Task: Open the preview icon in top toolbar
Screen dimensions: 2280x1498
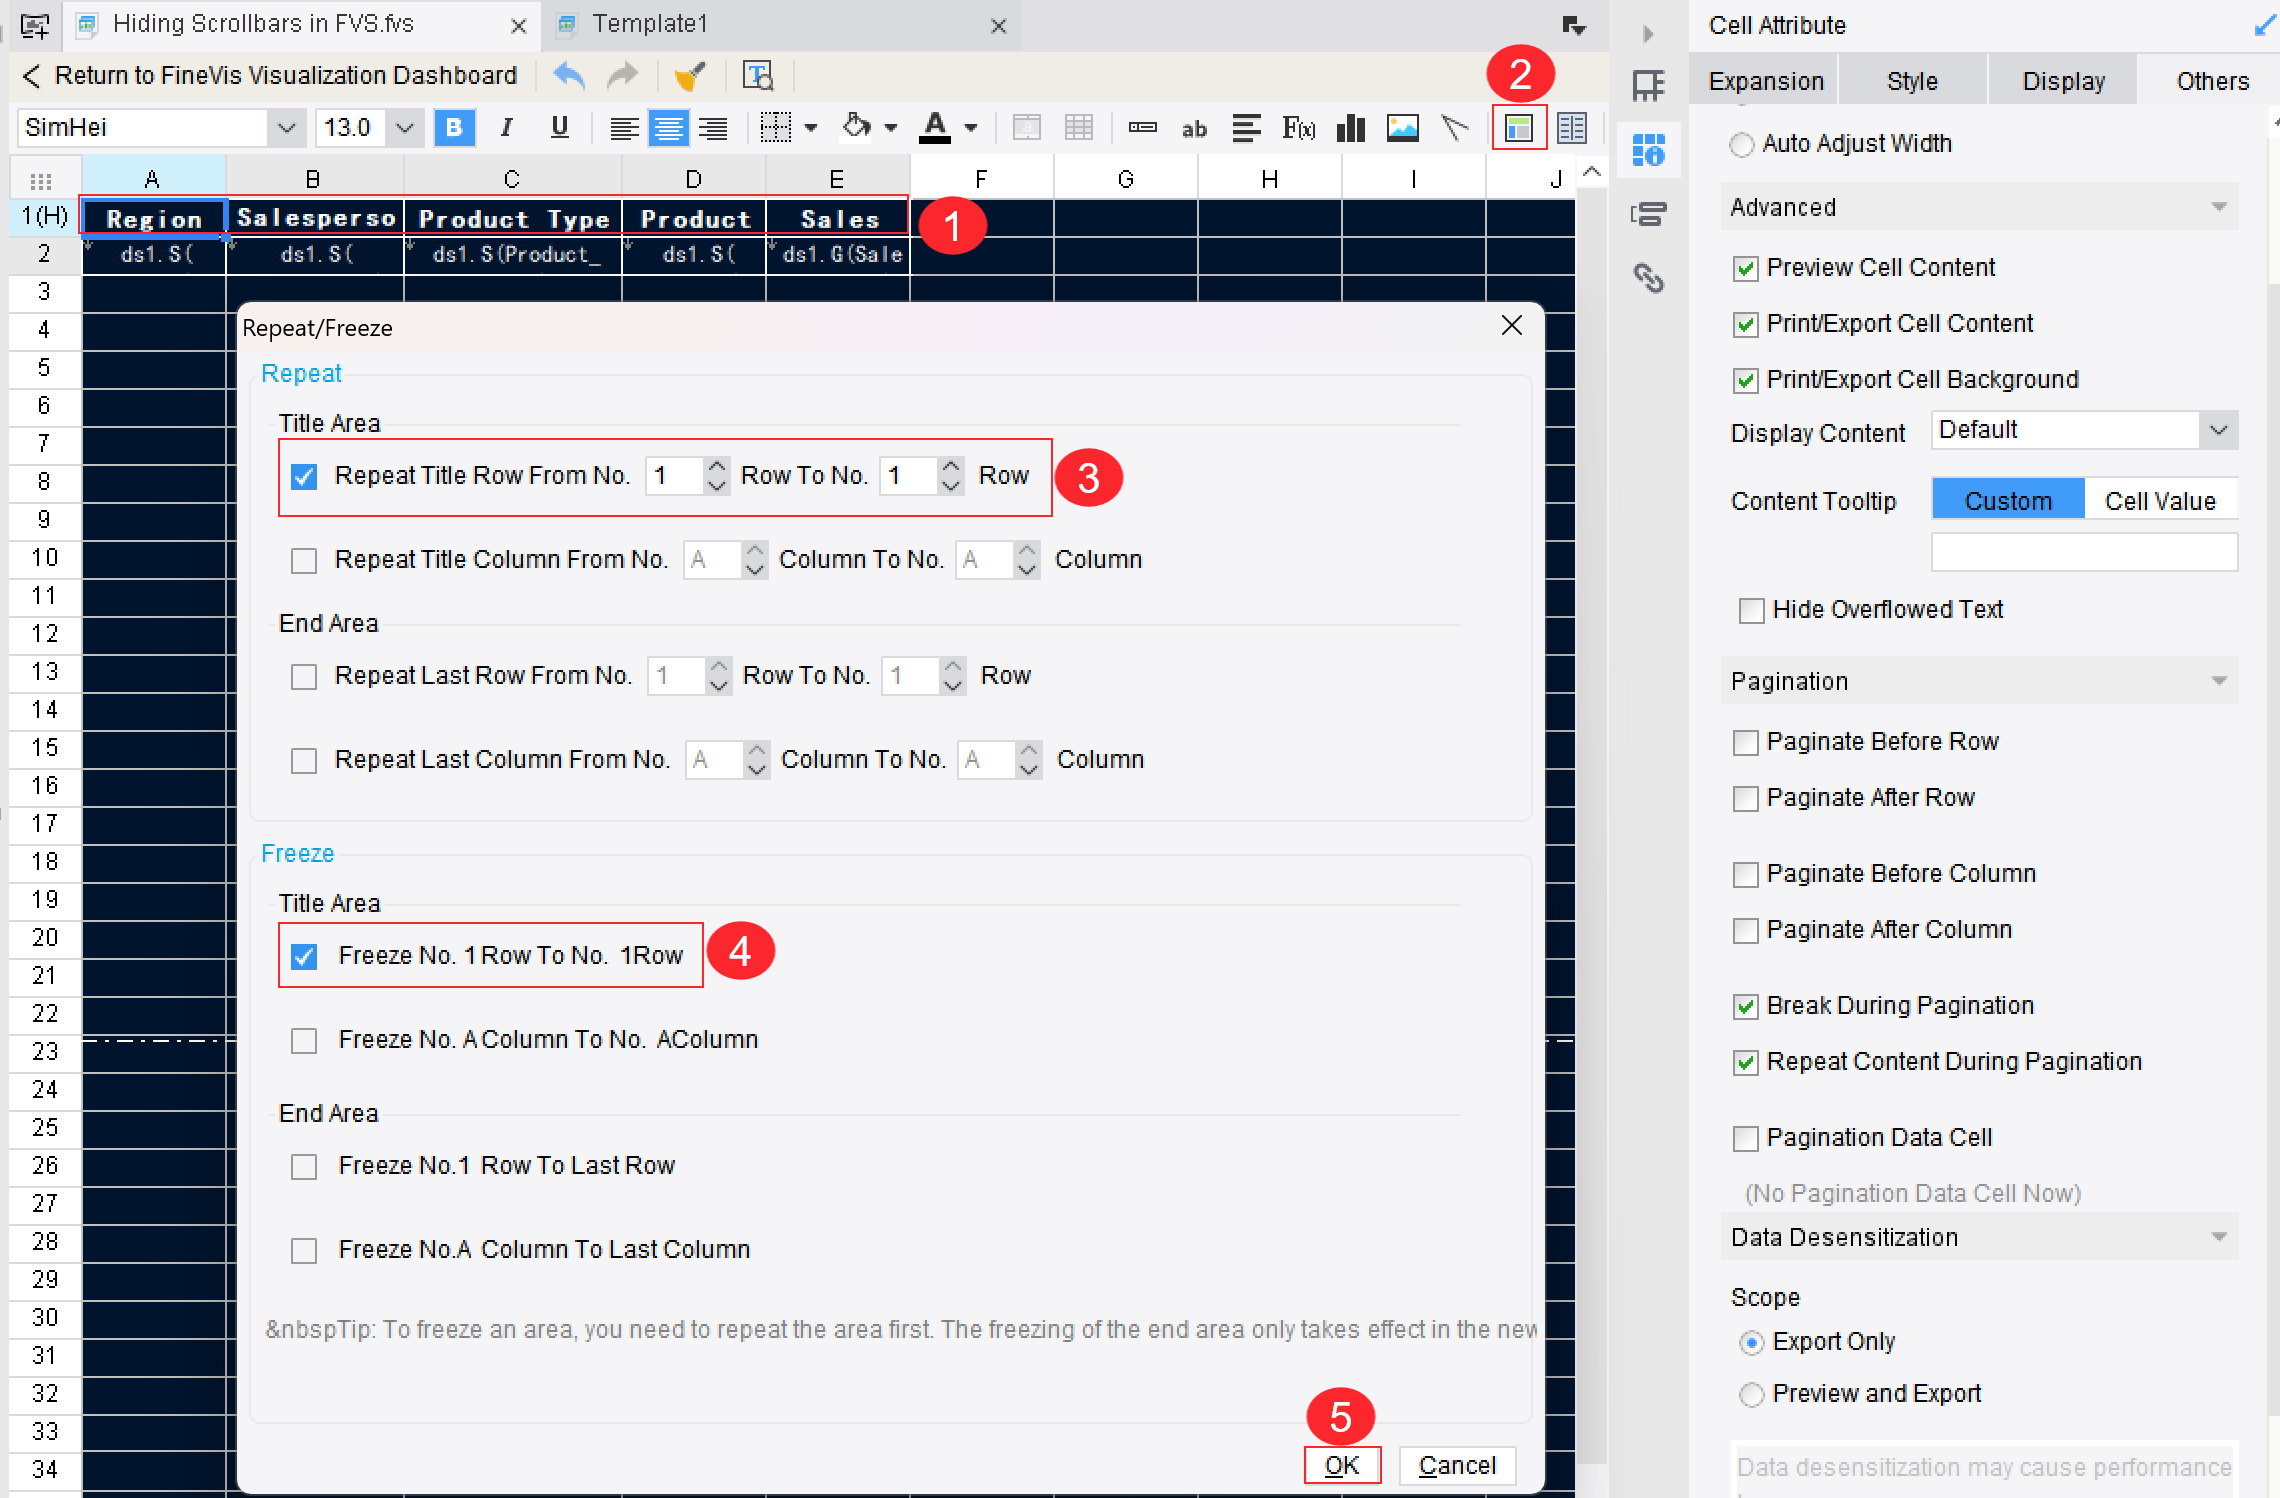Action: (x=758, y=75)
